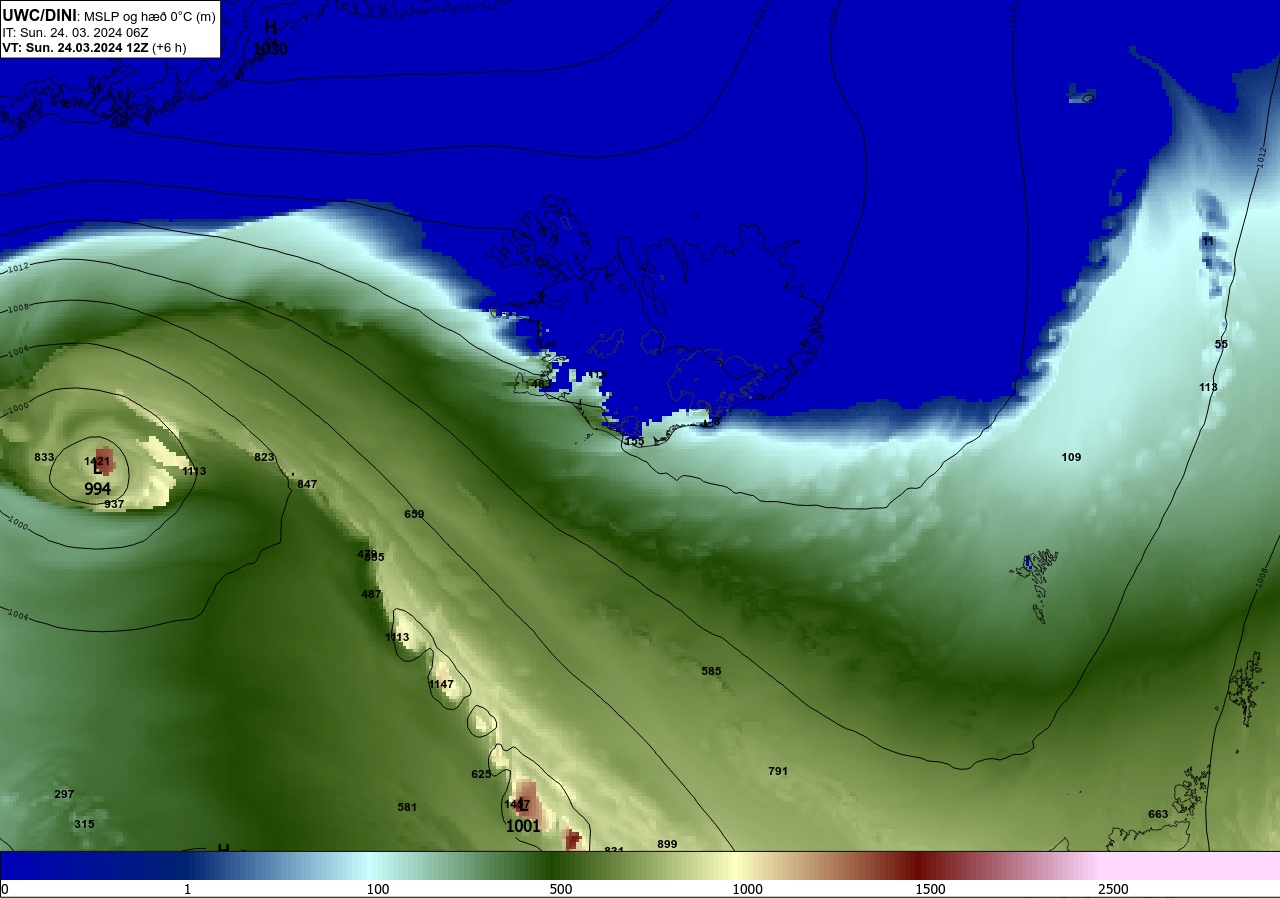Select the 11 height value

click(x=1208, y=241)
